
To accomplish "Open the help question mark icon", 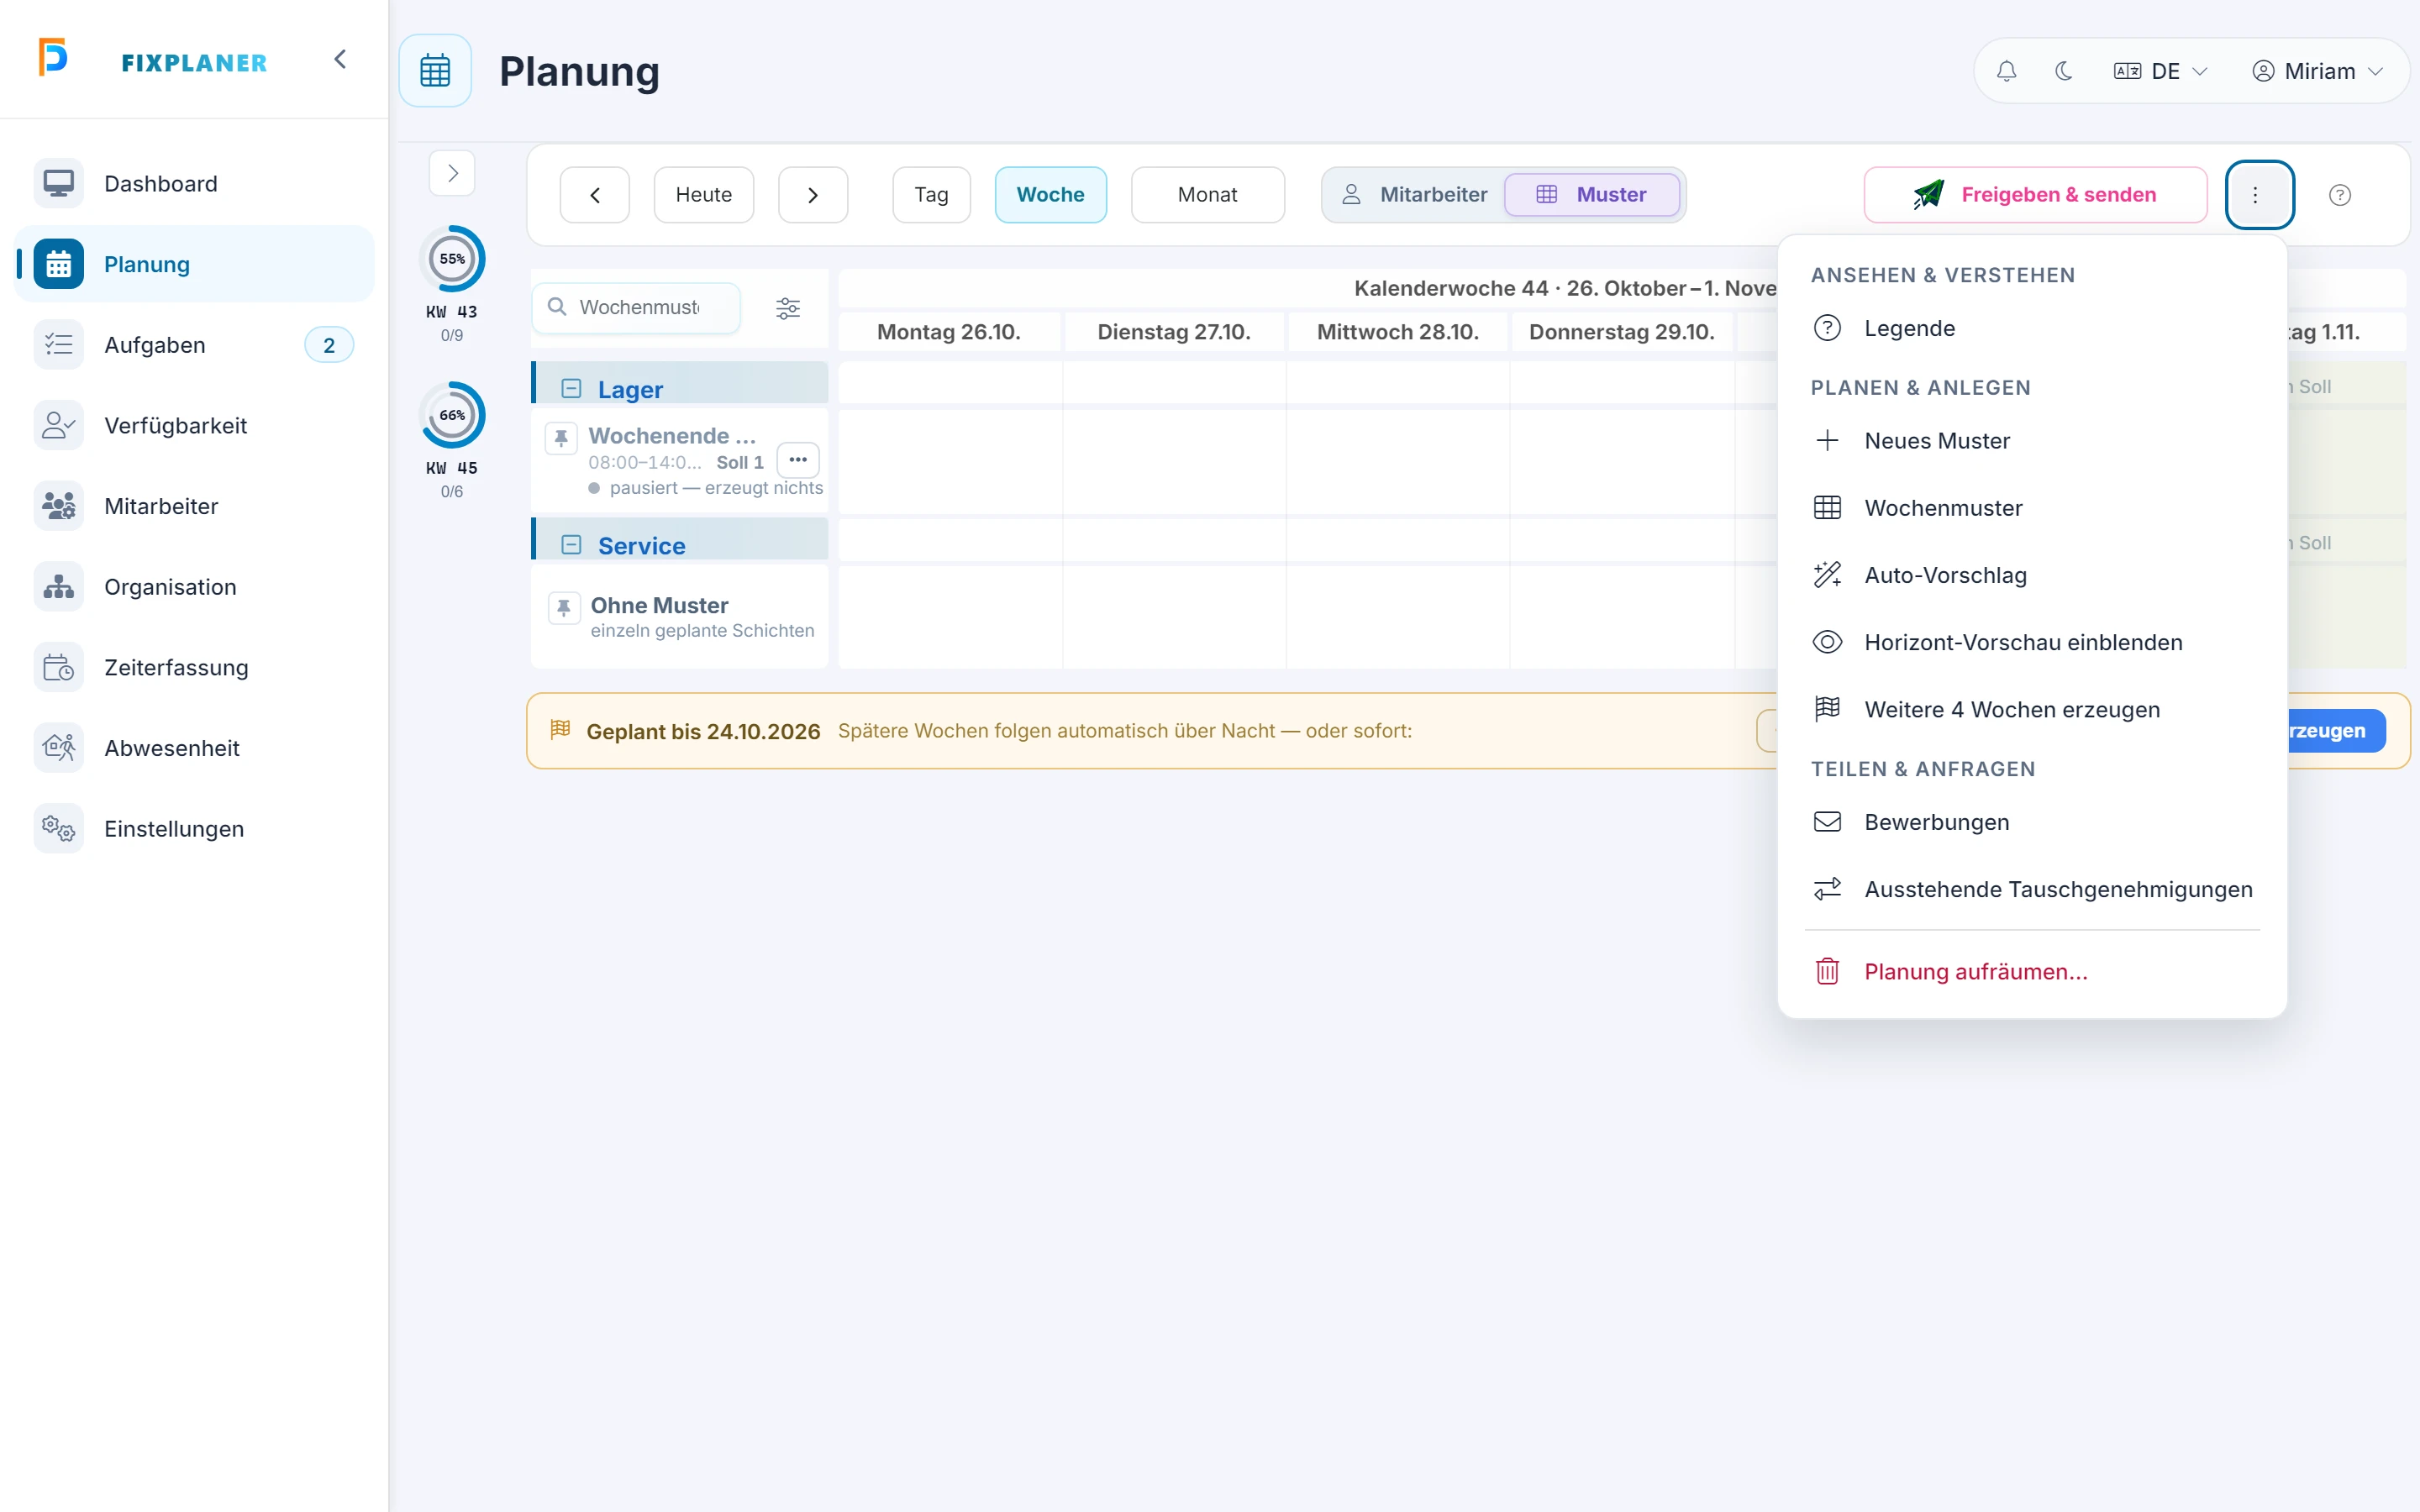I will 2340,195.
